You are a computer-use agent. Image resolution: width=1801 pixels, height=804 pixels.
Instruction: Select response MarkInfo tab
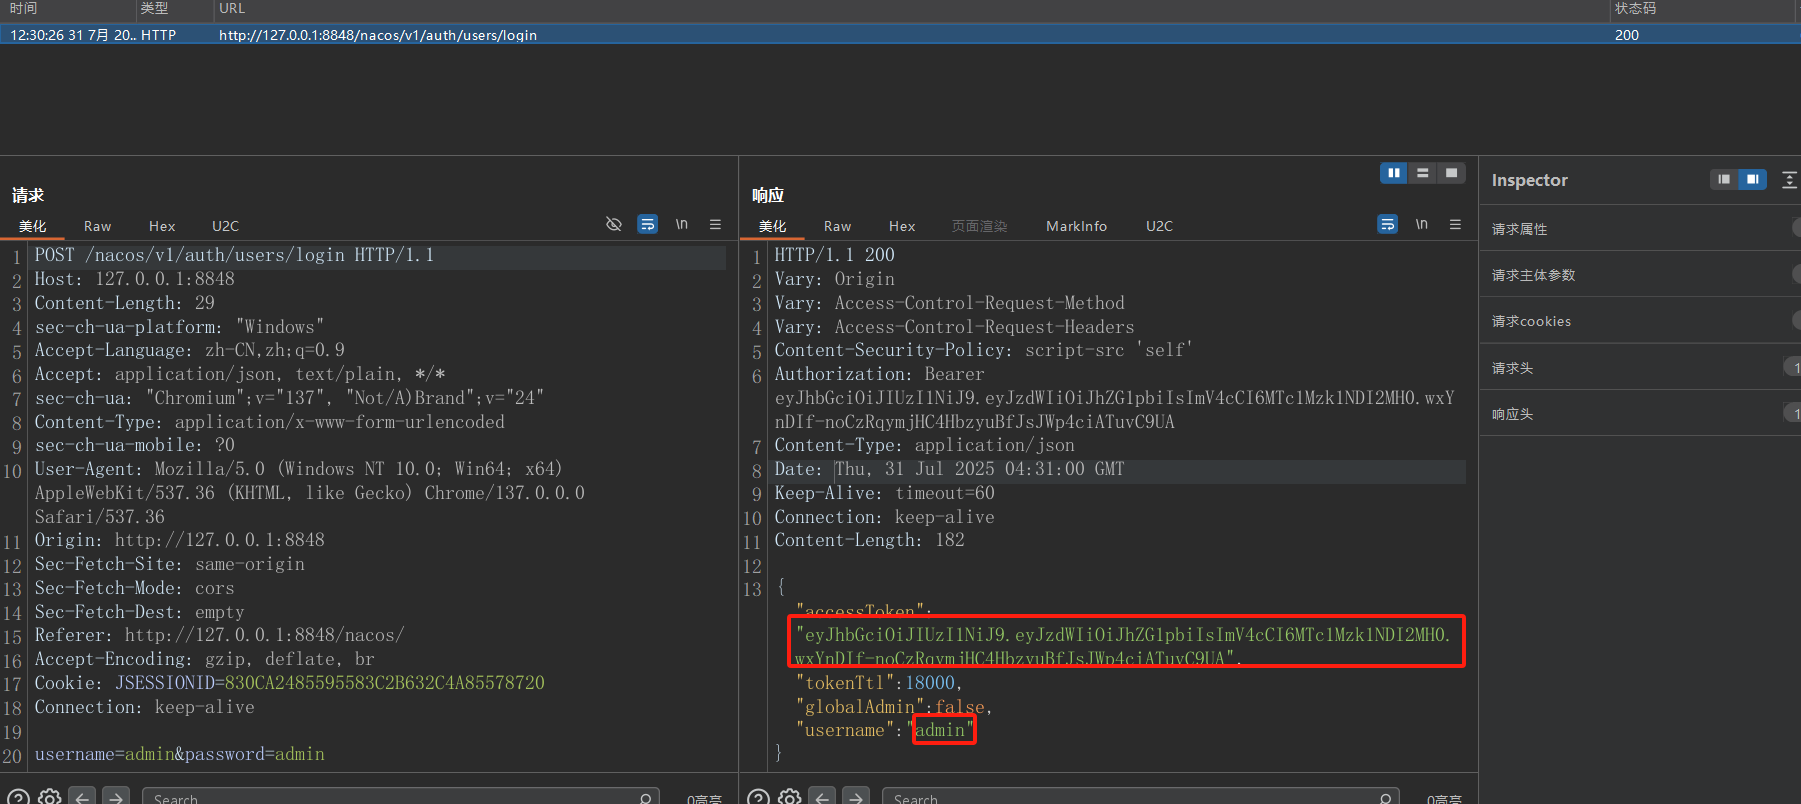coord(1076,226)
